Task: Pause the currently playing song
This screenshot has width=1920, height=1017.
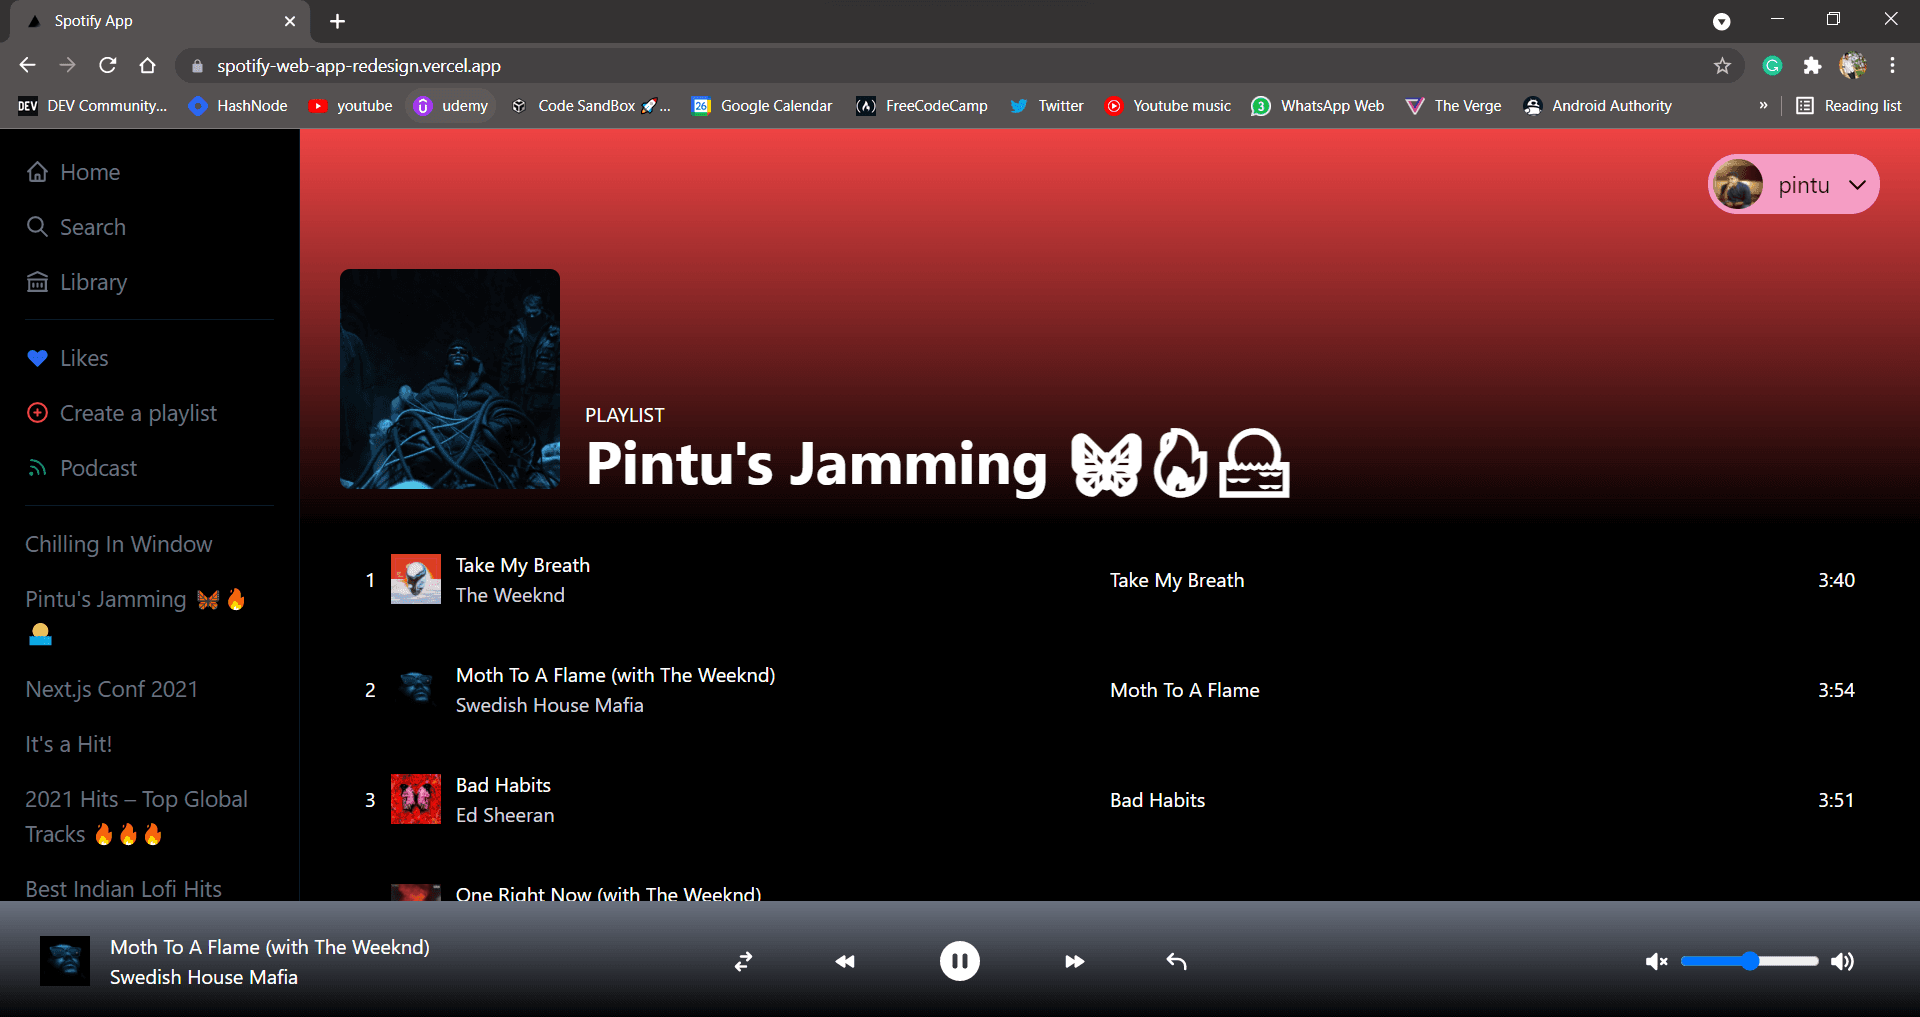Action: (x=959, y=961)
